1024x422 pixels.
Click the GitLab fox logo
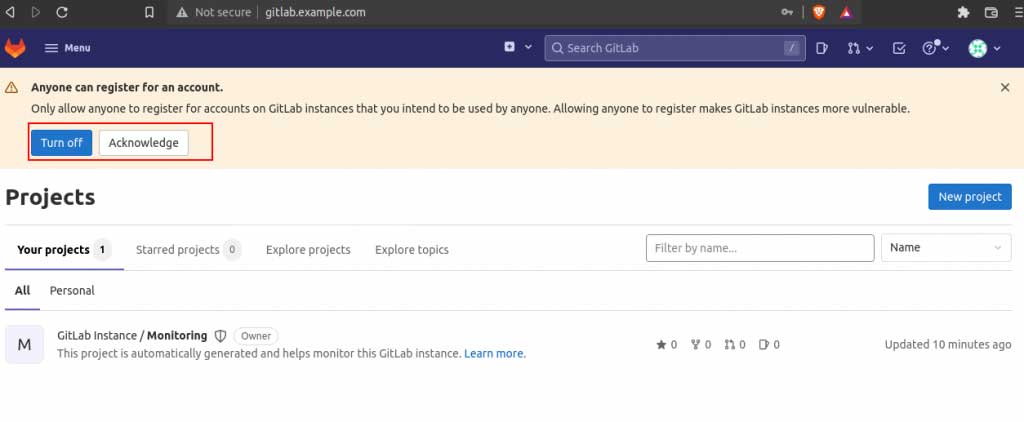[16, 48]
